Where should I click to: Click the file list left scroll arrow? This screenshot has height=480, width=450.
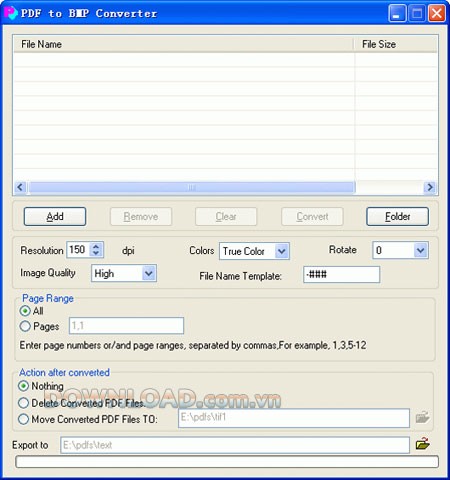coord(20,187)
